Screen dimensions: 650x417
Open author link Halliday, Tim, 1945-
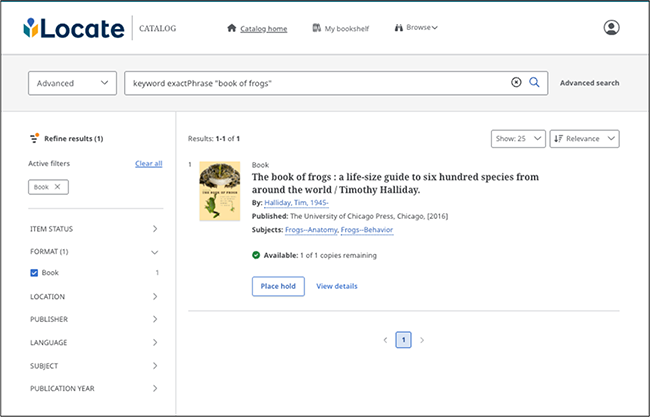[296, 203]
